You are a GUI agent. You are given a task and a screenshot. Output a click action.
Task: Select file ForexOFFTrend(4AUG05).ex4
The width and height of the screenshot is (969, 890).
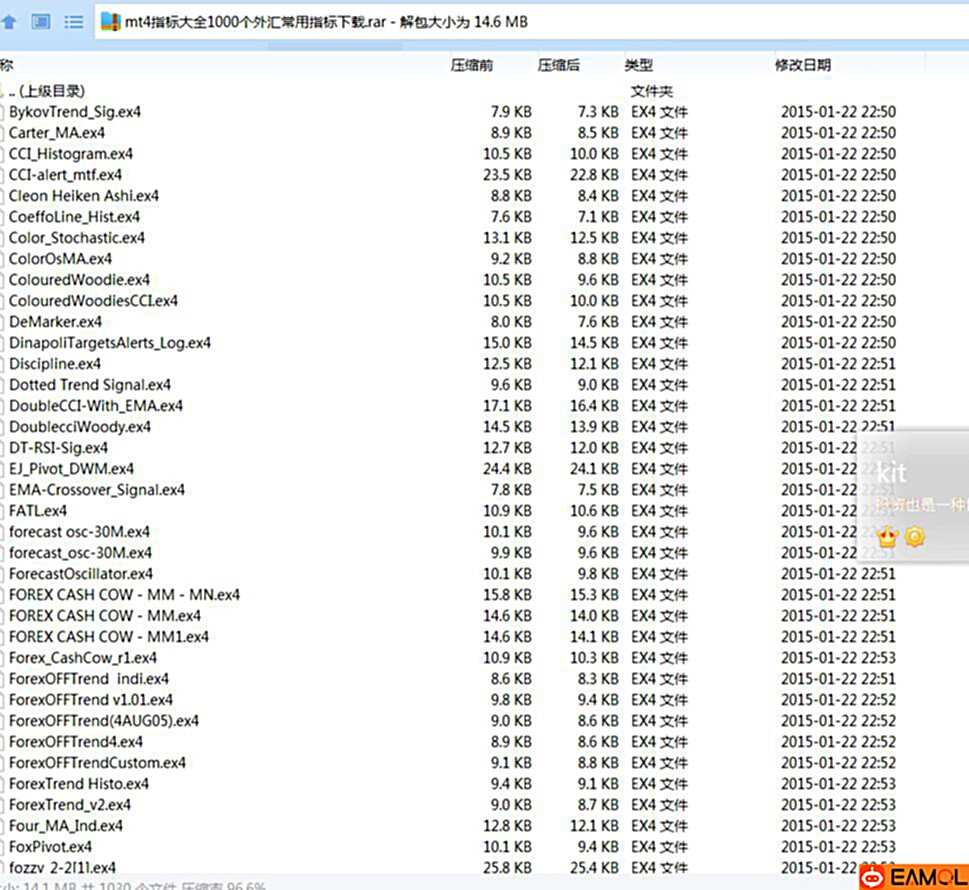[x=104, y=721]
